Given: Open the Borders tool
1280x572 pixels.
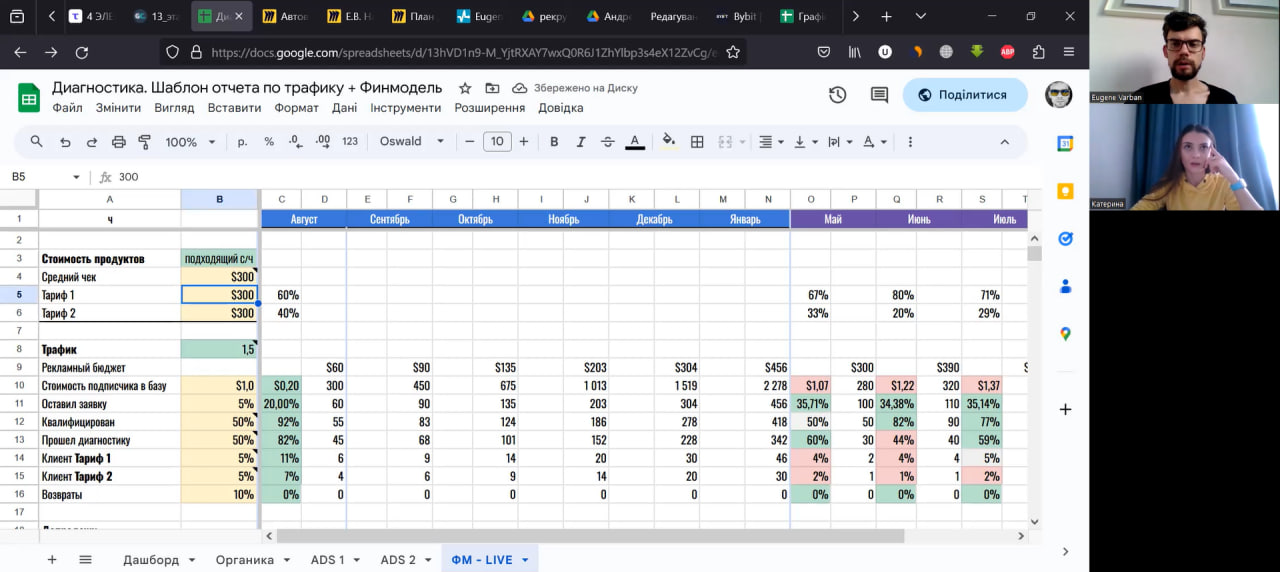Looking at the screenshot, I should tap(697, 142).
